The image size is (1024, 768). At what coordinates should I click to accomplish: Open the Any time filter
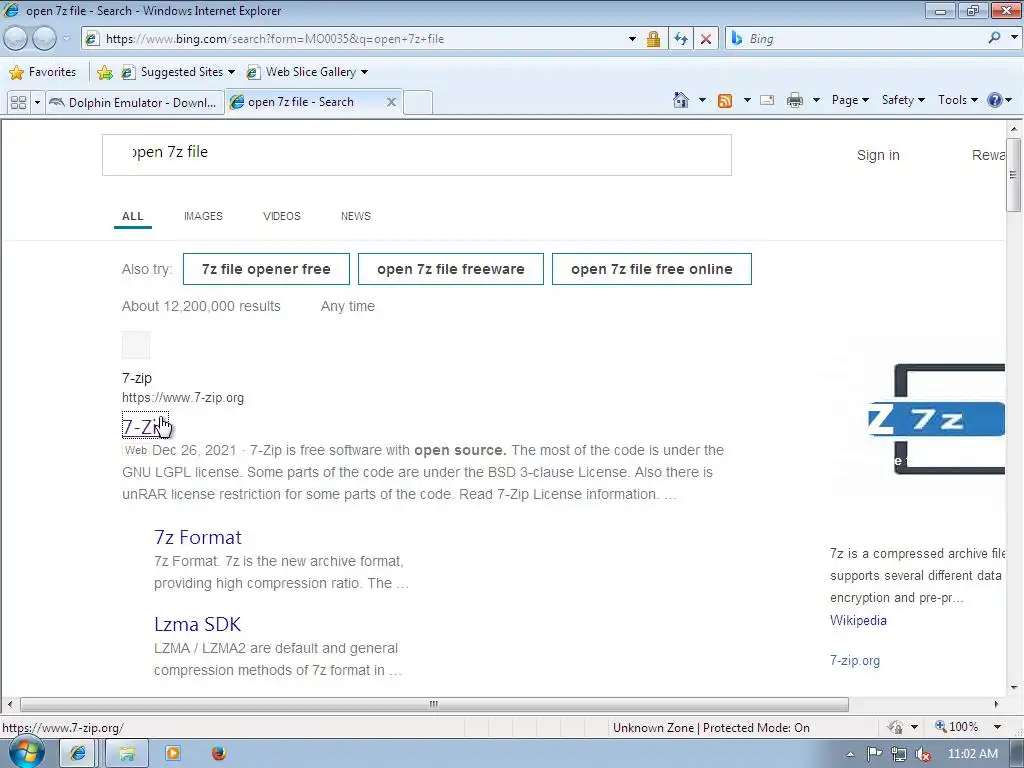(x=347, y=306)
